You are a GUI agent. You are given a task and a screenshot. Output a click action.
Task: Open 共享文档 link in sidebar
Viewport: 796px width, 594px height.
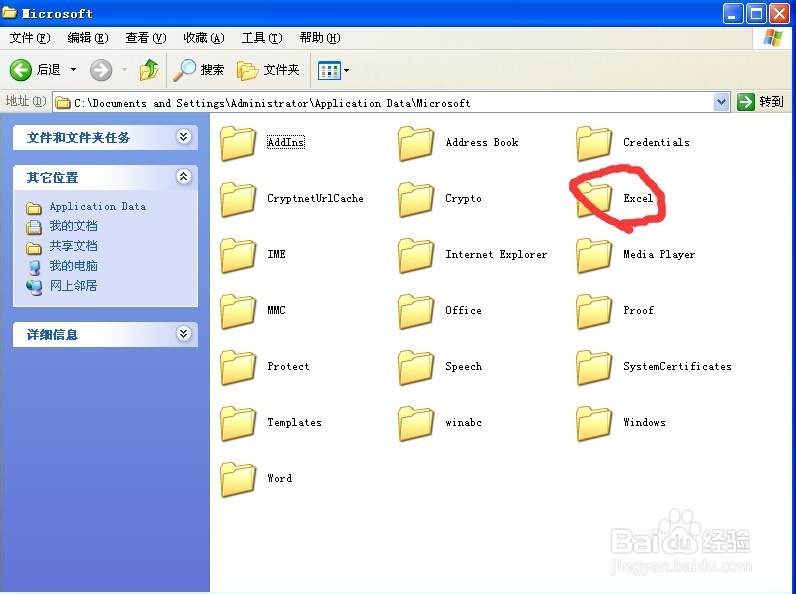(x=73, y=246)
